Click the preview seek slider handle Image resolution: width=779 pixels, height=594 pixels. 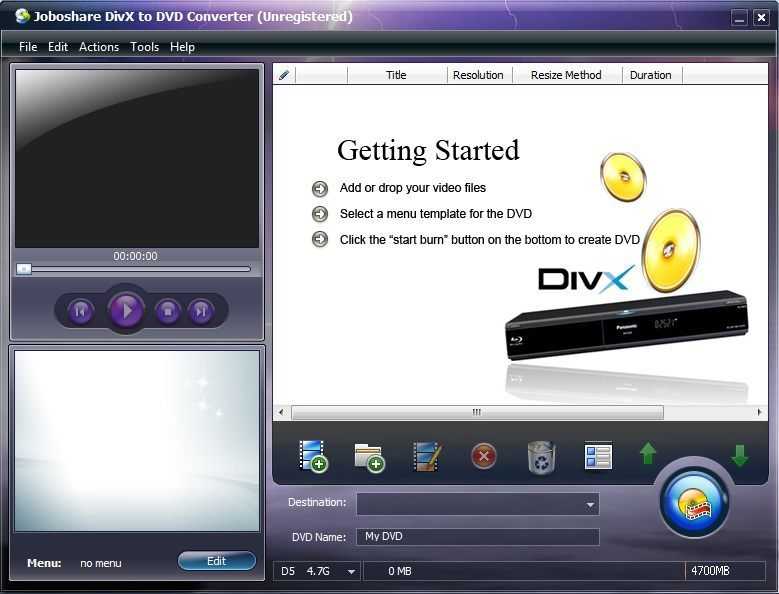tap(24, 269)
